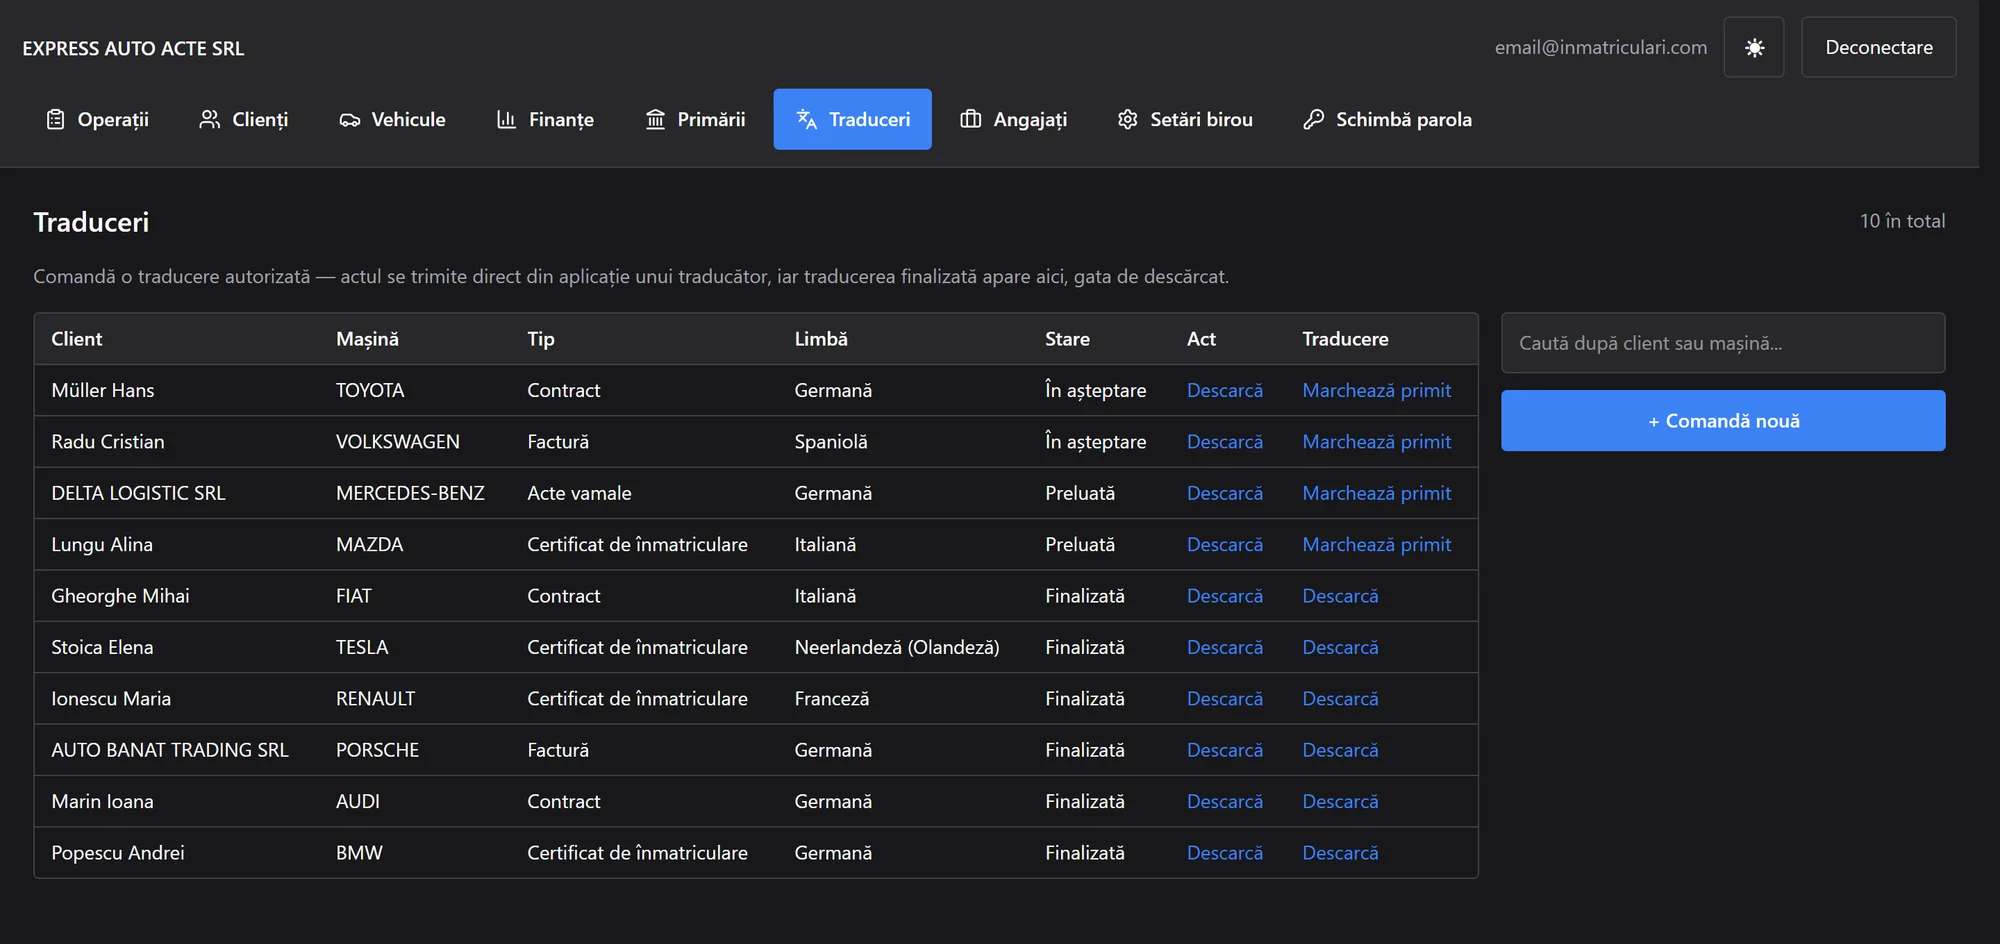This screenshot has height=944, width=2000.
Task: Open Finanțe bar chart icon
Action: pyautogui.click(x=506, y=119)
